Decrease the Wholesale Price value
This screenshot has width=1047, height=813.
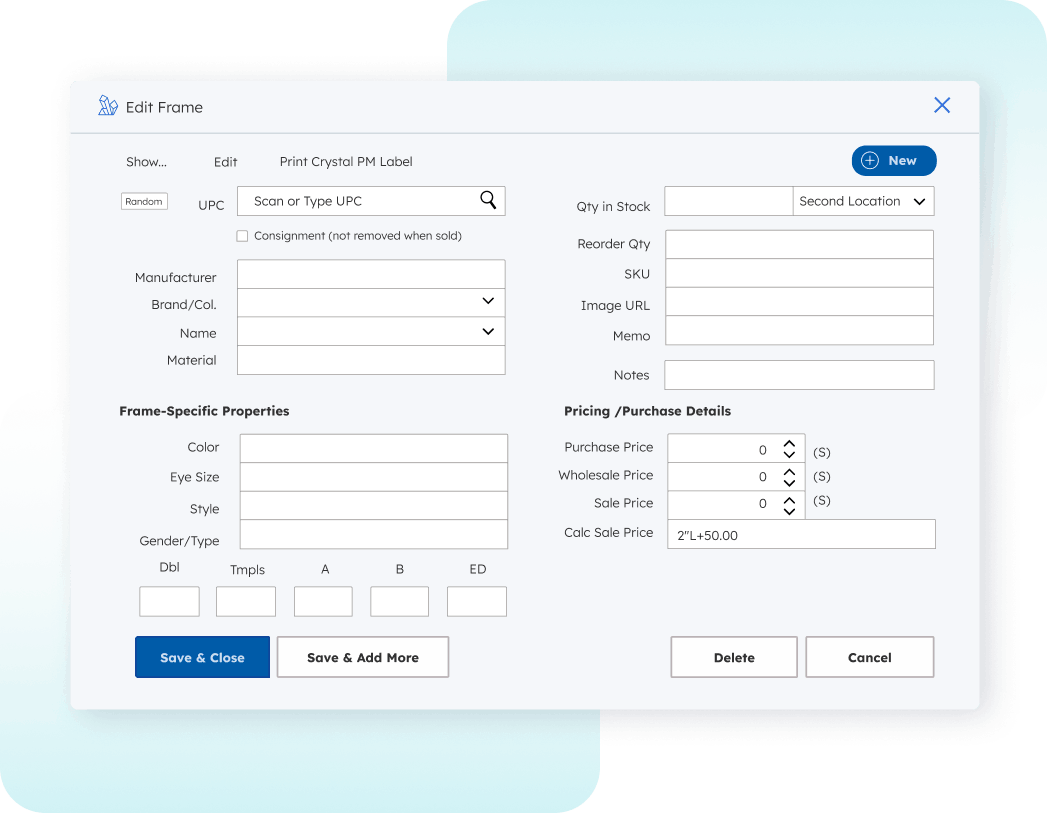point(789,484)
